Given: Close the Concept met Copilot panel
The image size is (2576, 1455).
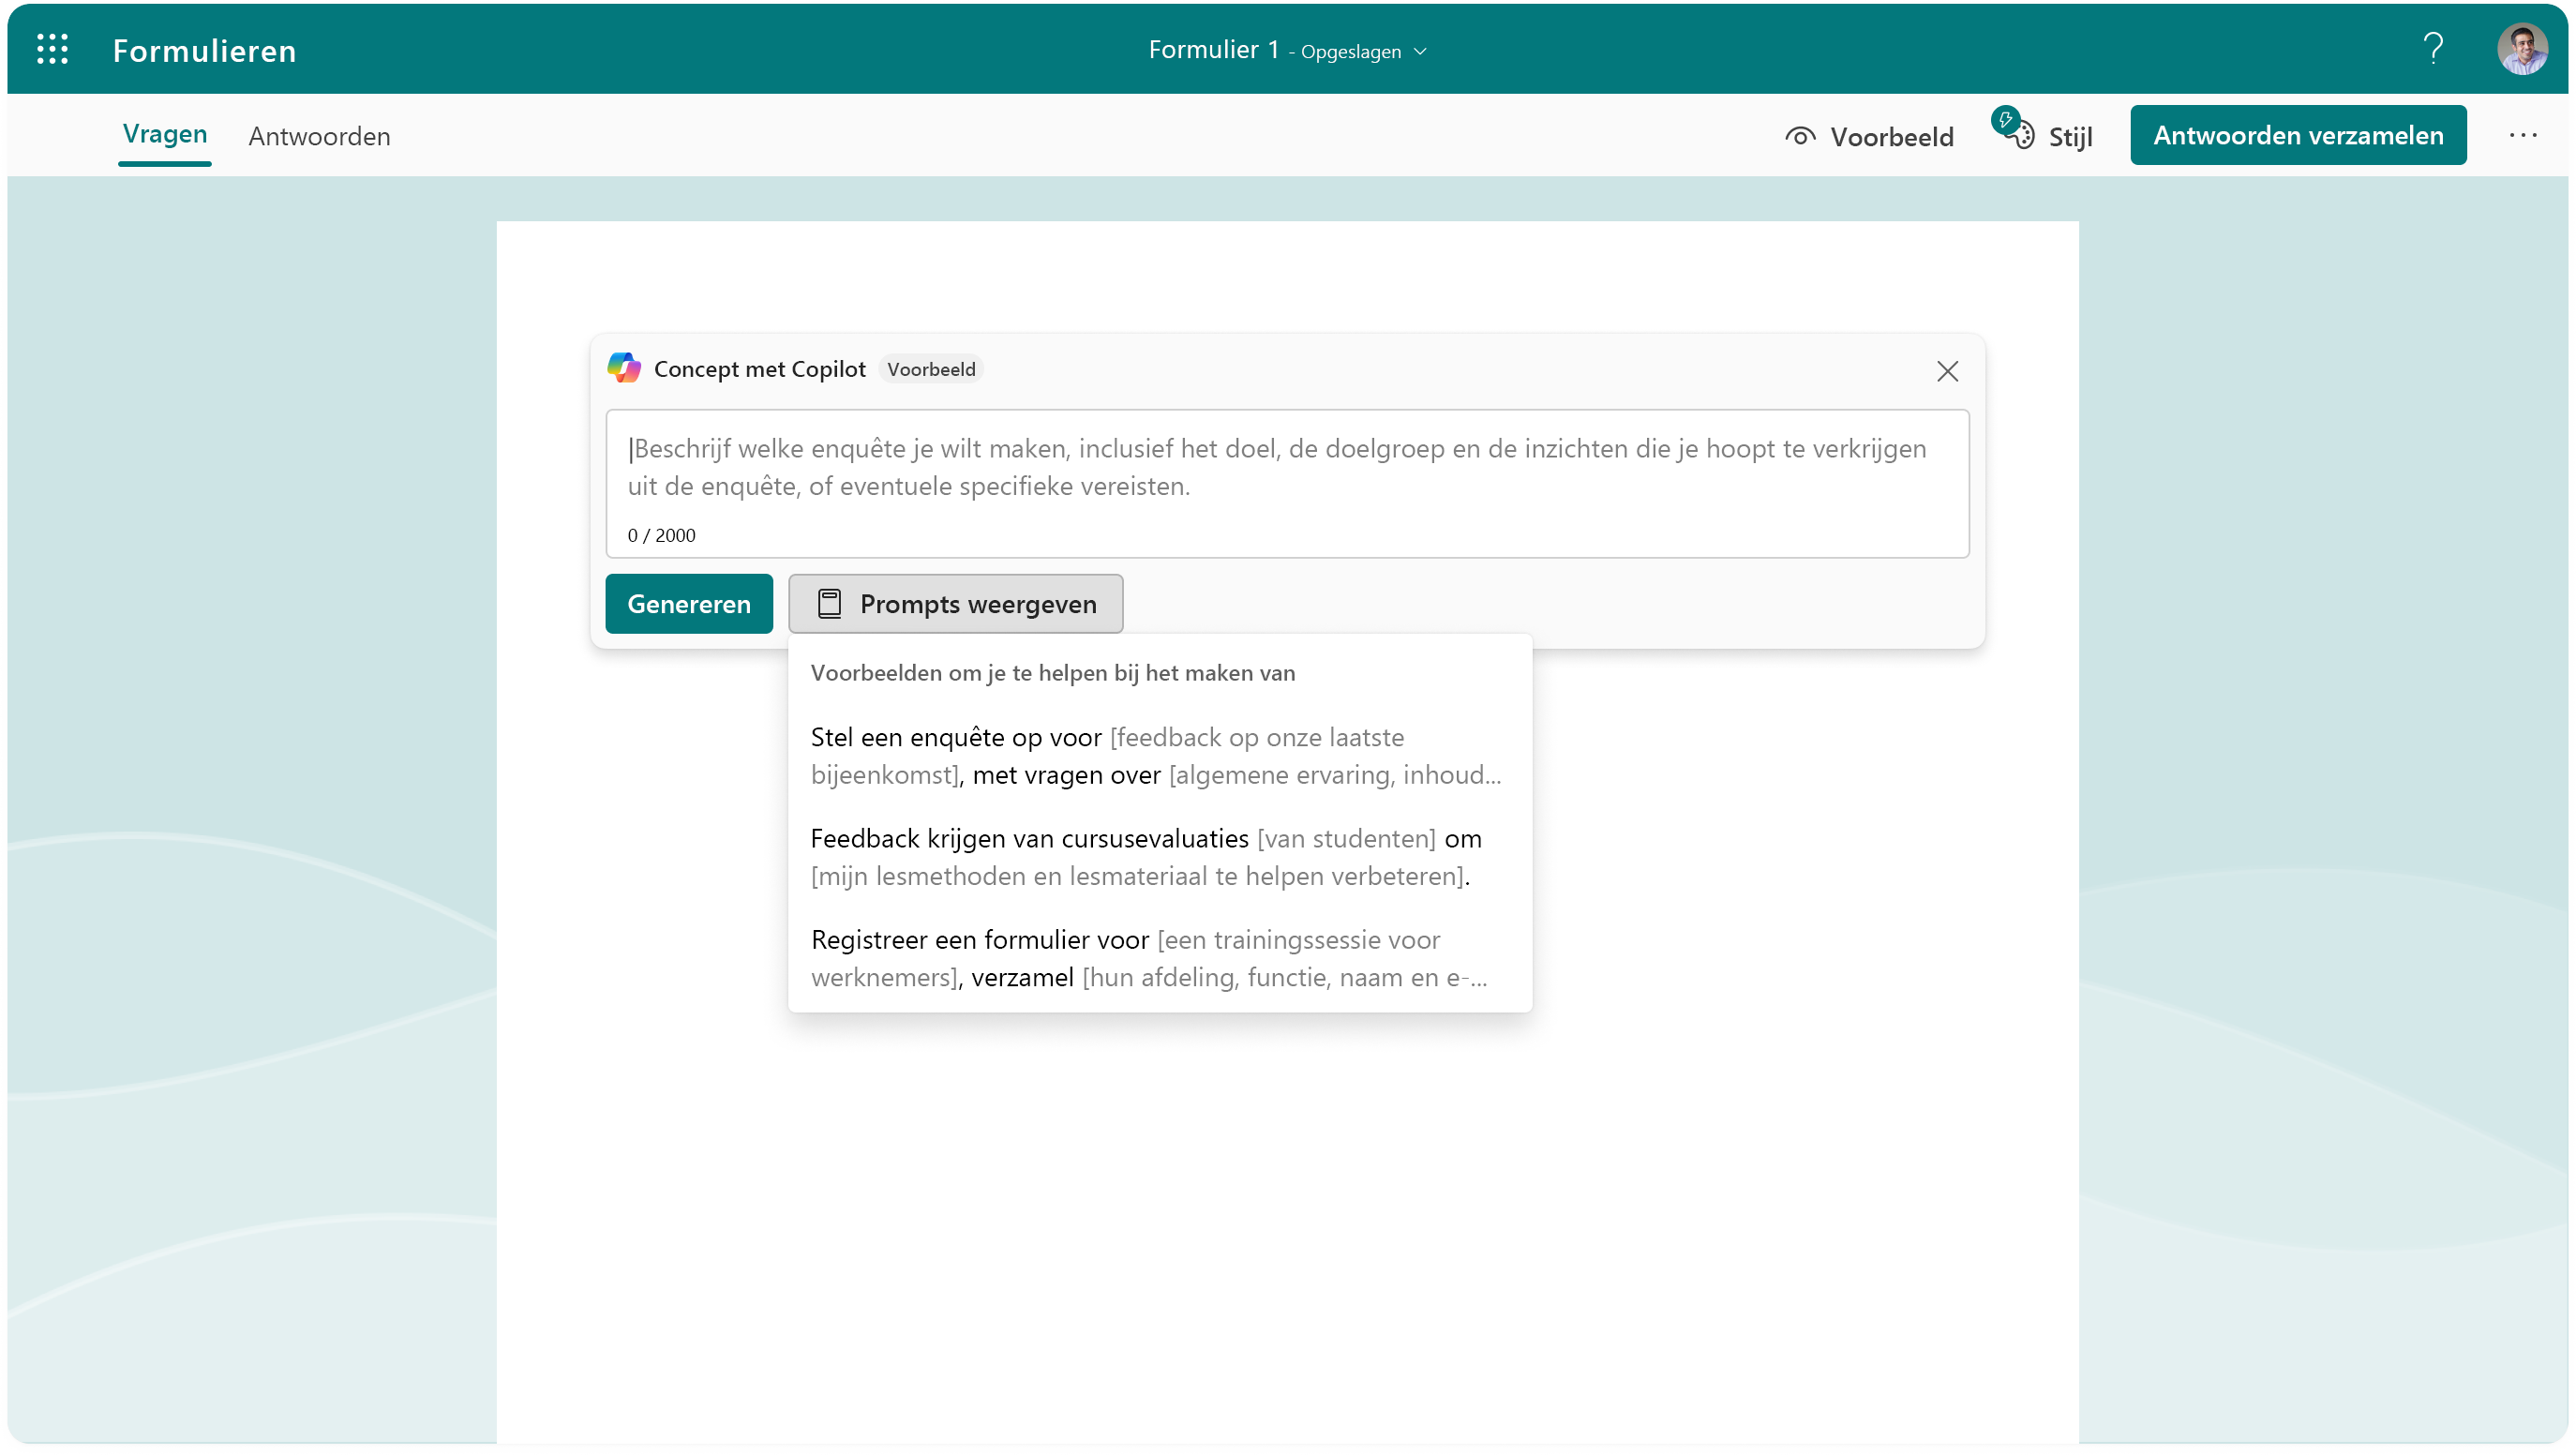Looking at the screenshot, I should tap(1947, 371).
